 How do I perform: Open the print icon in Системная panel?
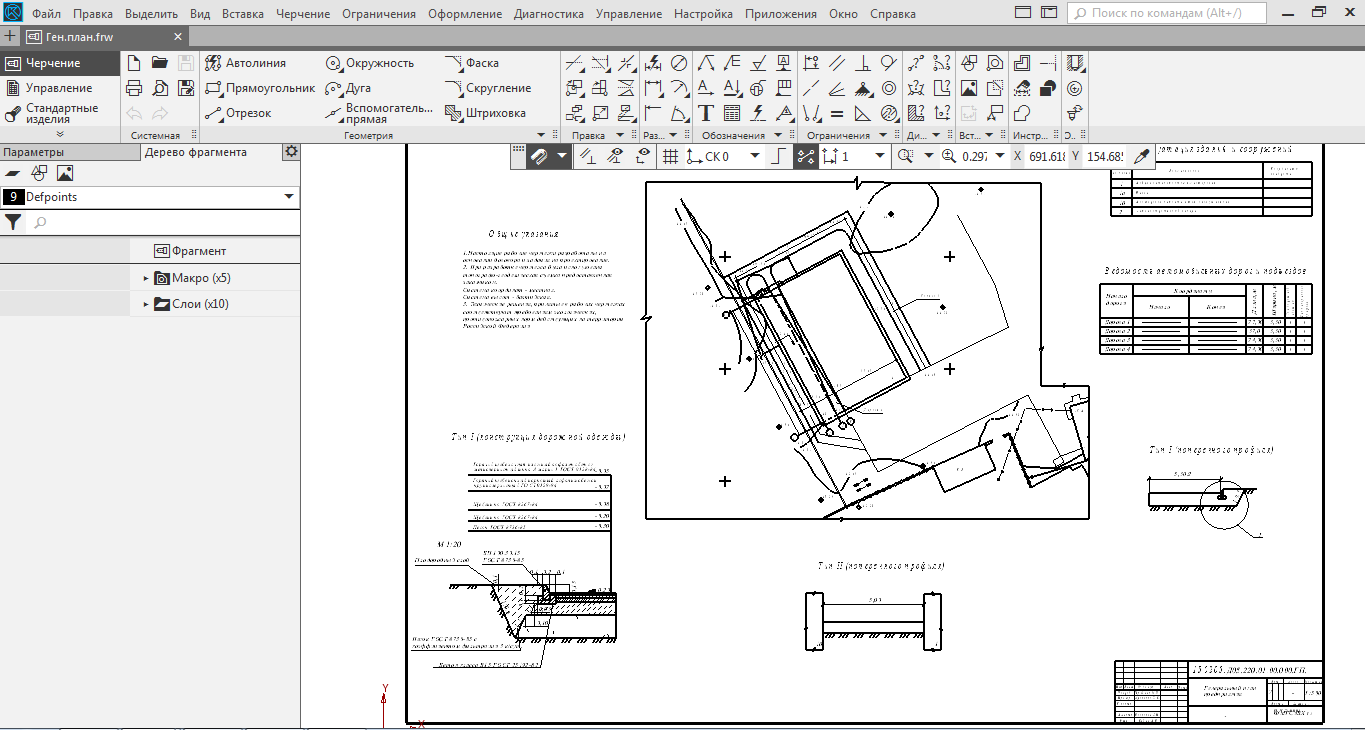(x=134, y=88)
